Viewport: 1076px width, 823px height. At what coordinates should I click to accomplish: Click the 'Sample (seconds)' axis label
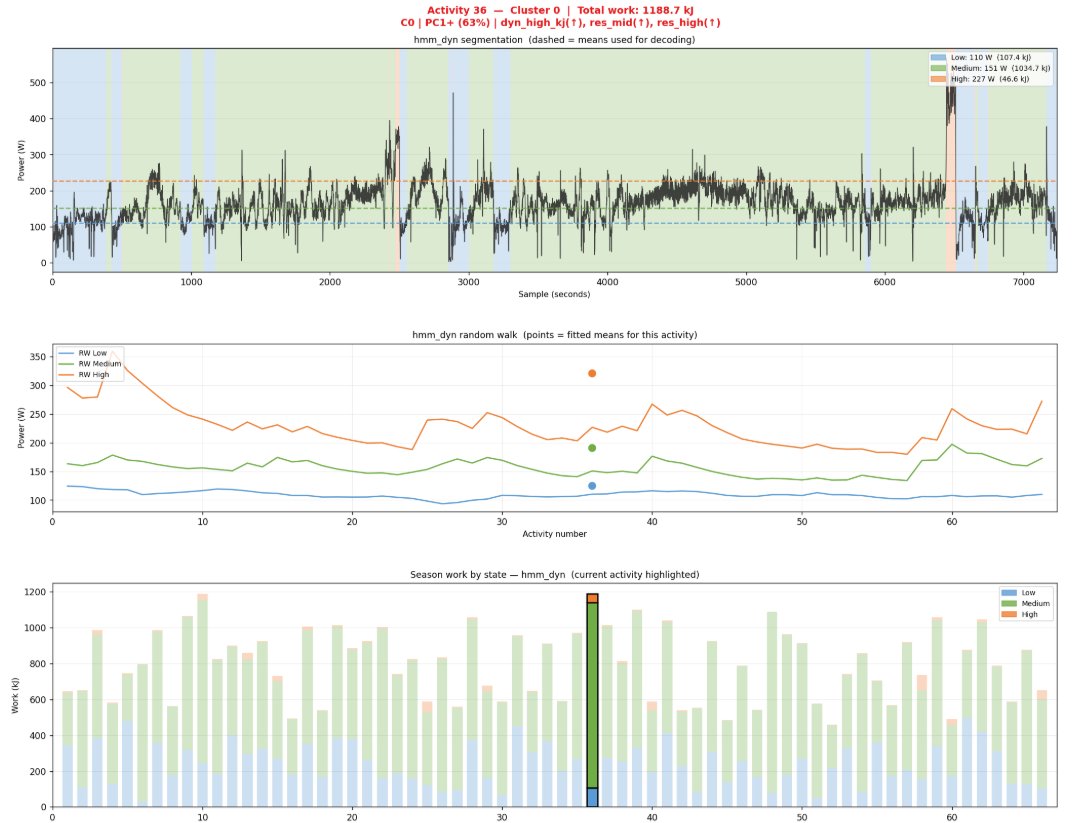pos(554,294)
